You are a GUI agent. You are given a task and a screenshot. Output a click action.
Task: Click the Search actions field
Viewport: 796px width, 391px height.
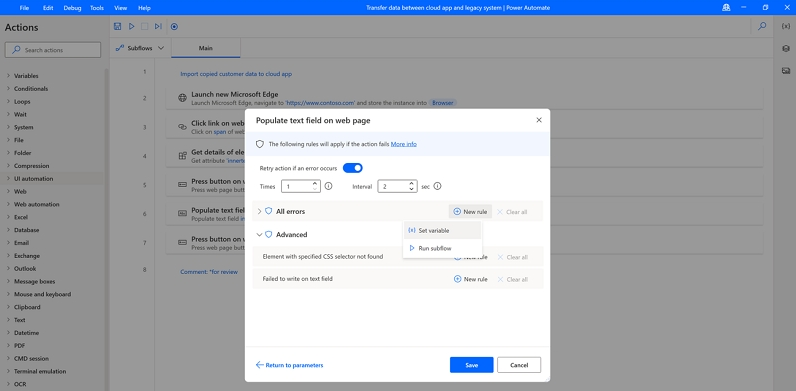pyautogui.click(x=53, y=50)
